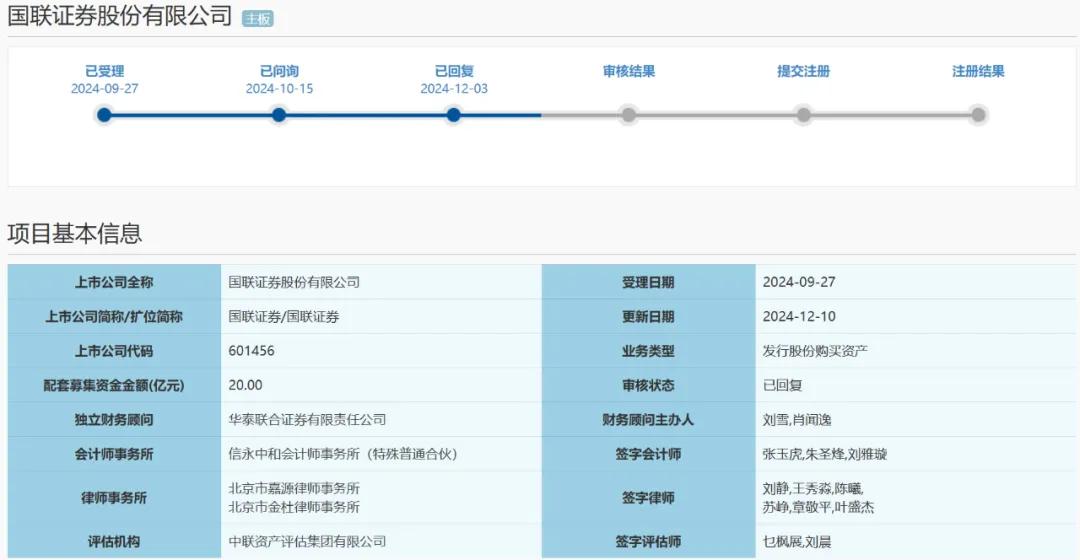Click the 上市公司全称 header cell
Screen dimensions: 1080x560
[114, 282]
